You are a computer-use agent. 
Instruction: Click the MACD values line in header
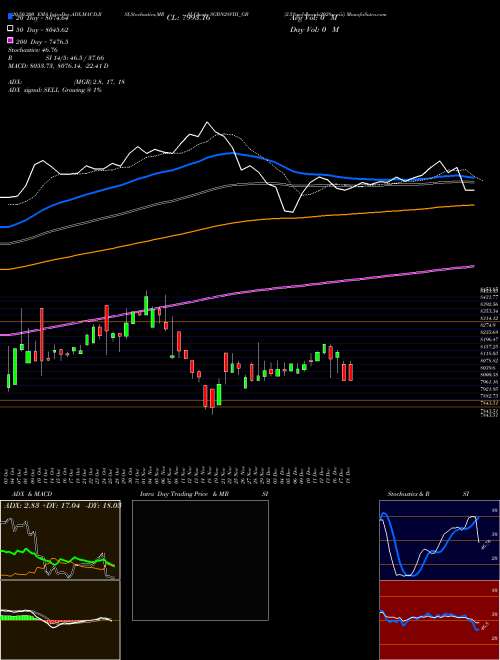[x=58, y=66]
